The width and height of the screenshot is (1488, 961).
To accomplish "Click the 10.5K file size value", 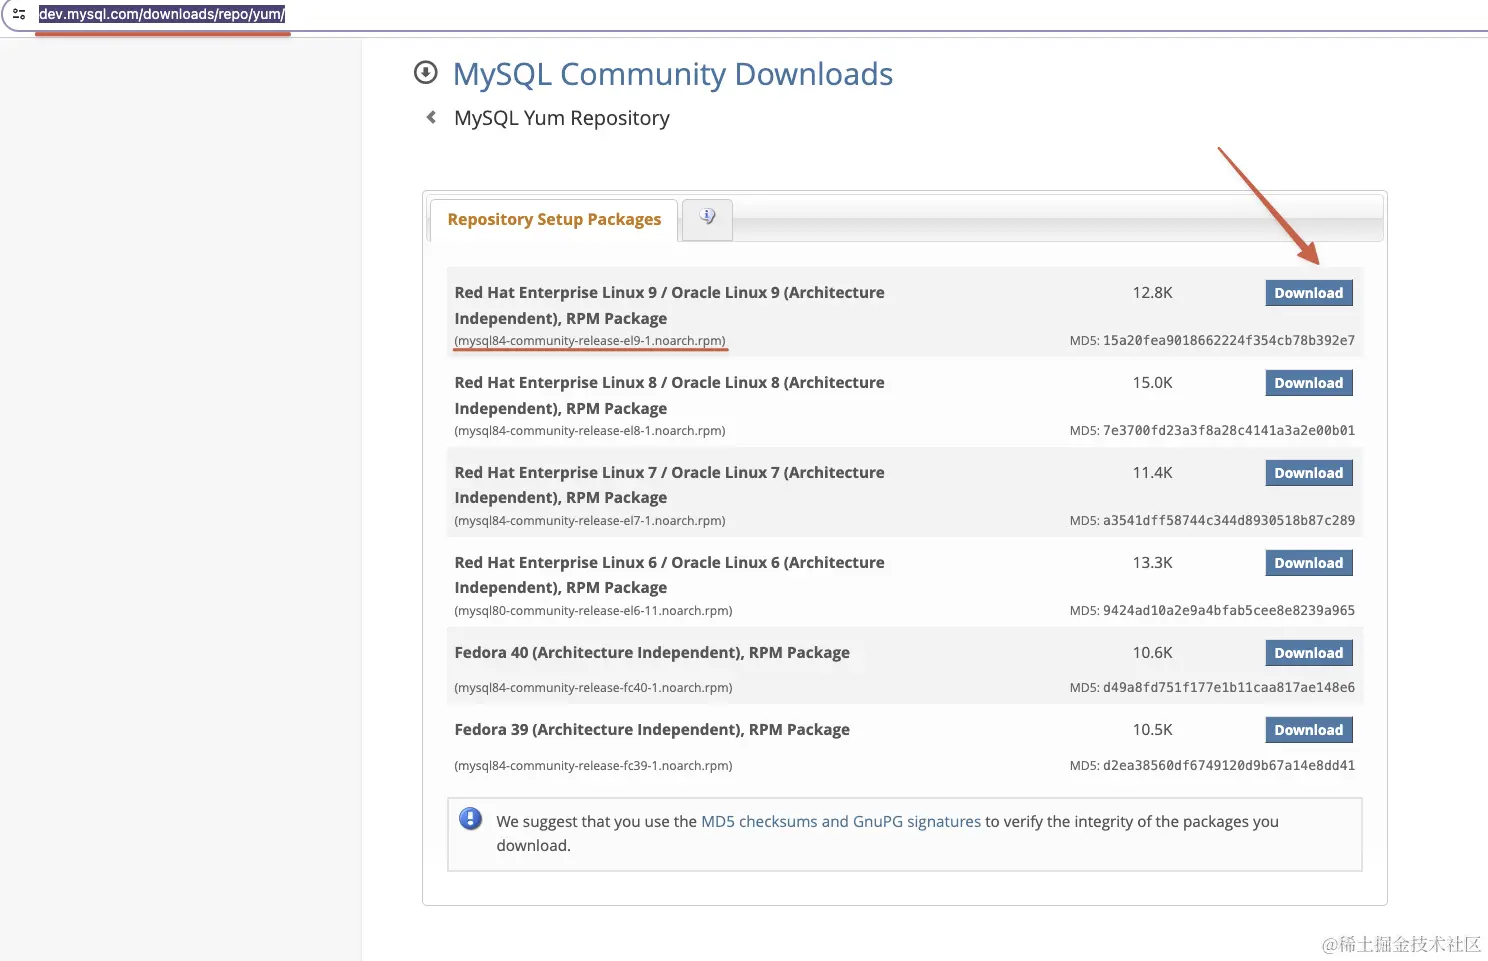I will (x=1152, y=730).
